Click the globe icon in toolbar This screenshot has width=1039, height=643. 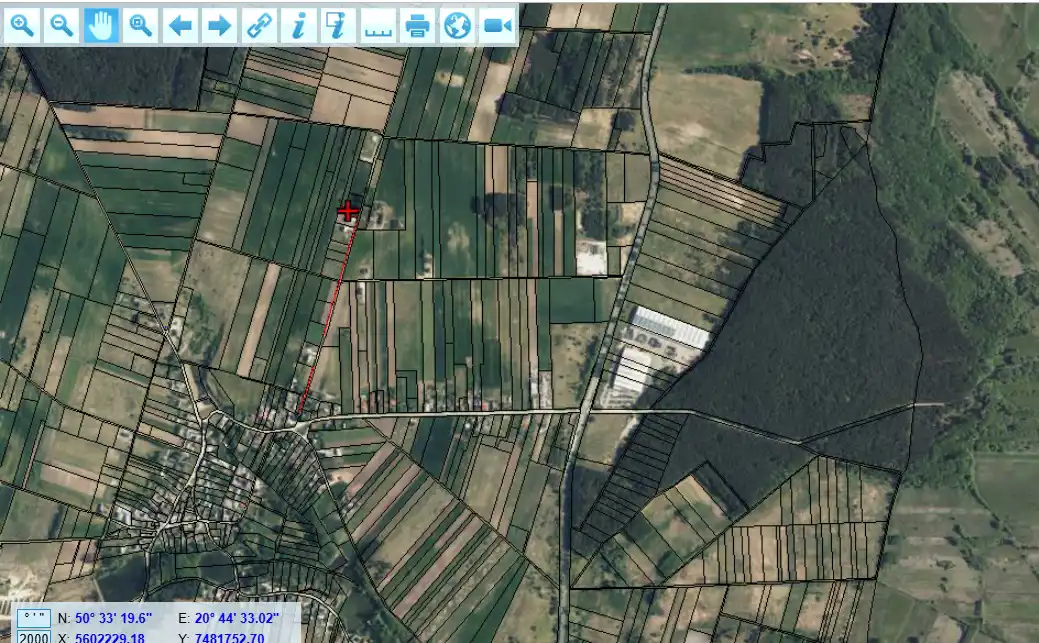(456, 26)
